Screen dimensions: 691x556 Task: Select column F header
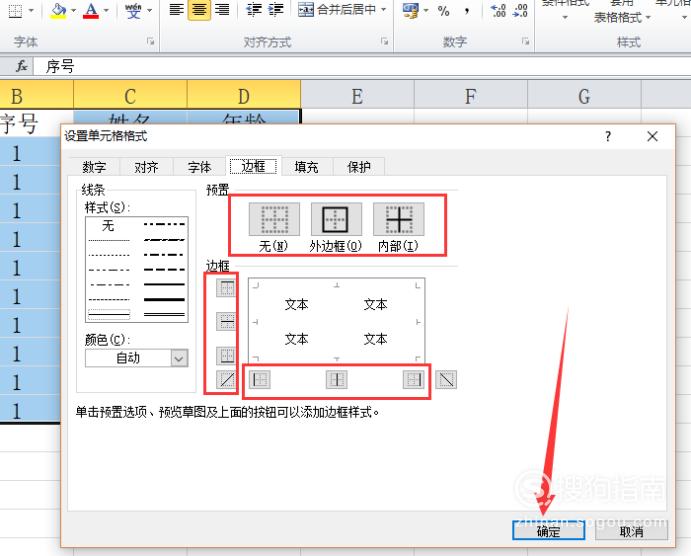[471, 95]
